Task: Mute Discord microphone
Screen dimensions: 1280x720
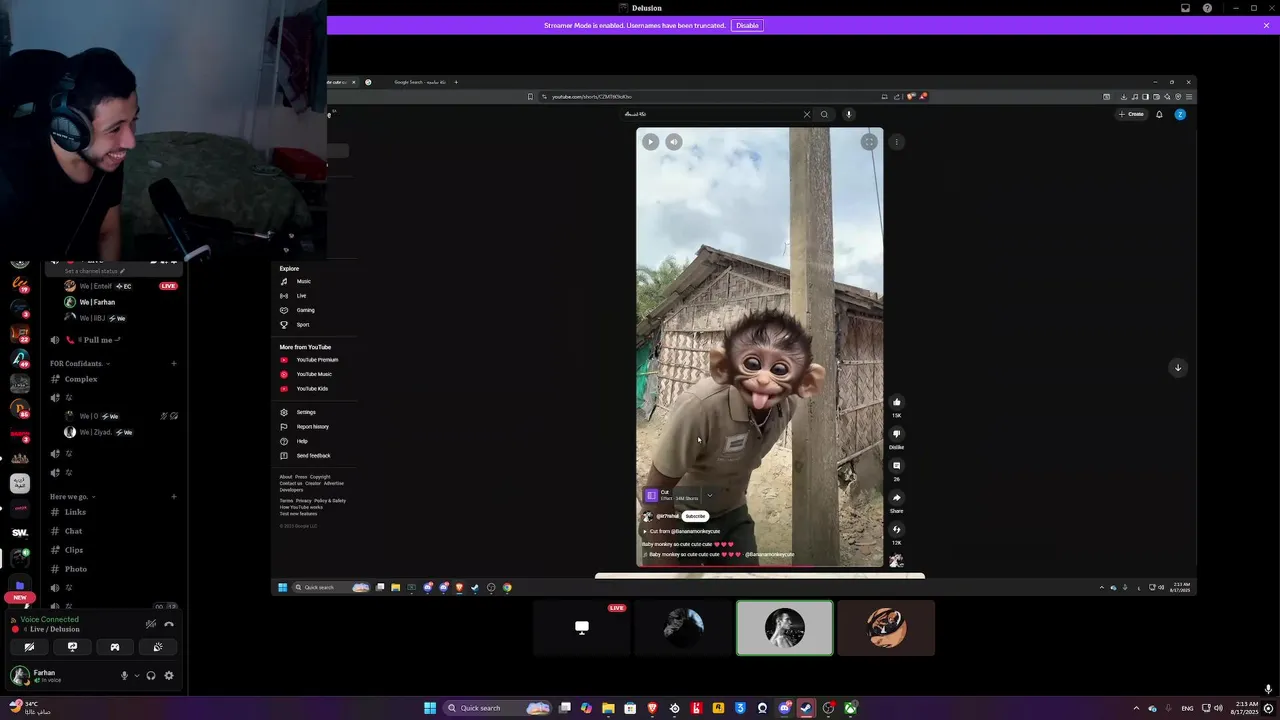Action: [x=124, y=676]
